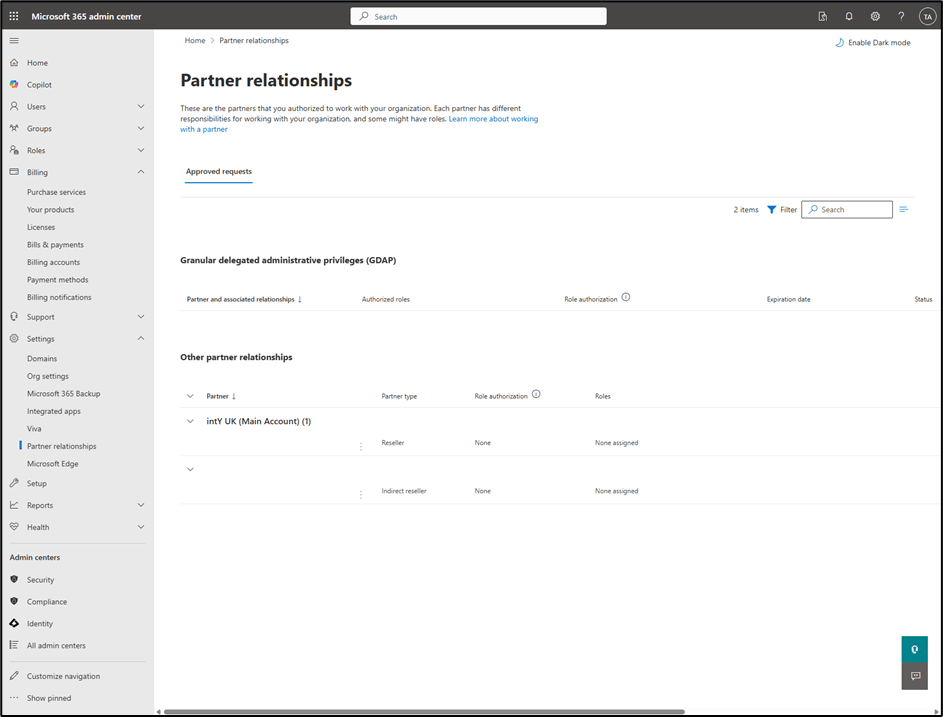Open the app launcher waffle icon
The height and width of the screenshot is (717, 943).
(x=14, y=16)
